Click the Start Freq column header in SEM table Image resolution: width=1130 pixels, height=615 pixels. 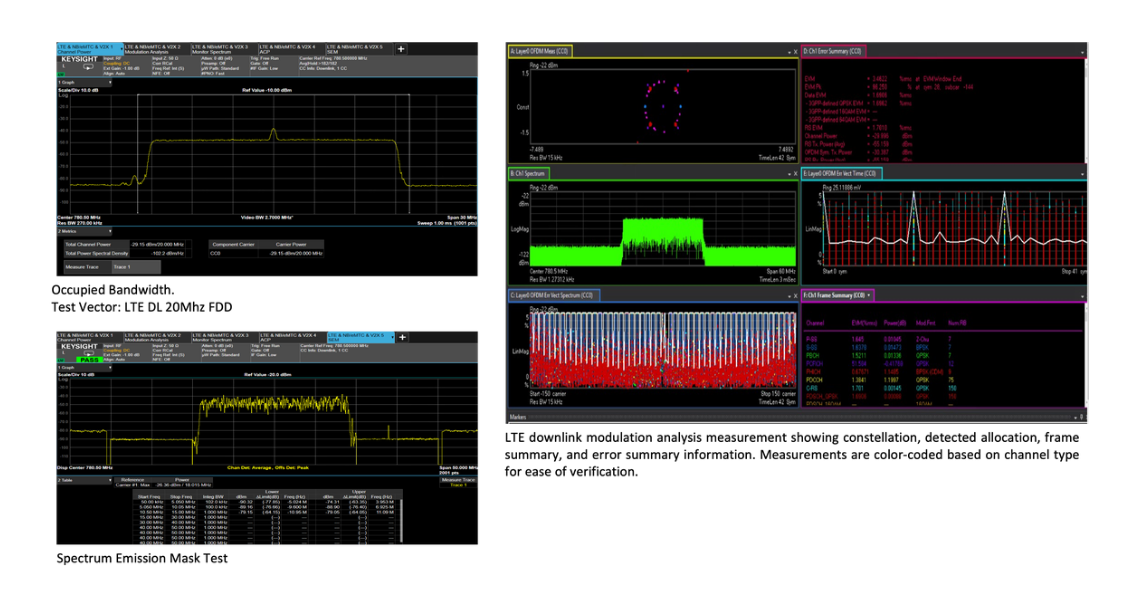(x=151, y=497)
